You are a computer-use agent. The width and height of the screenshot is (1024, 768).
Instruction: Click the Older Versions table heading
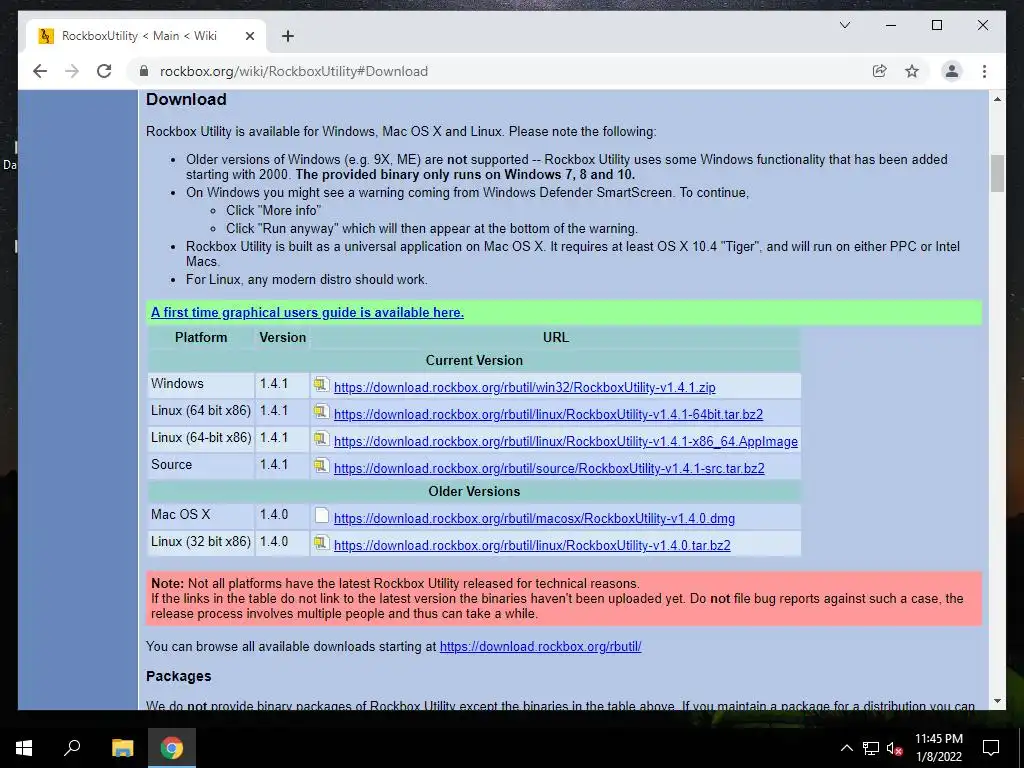click(x=474, y=491)
